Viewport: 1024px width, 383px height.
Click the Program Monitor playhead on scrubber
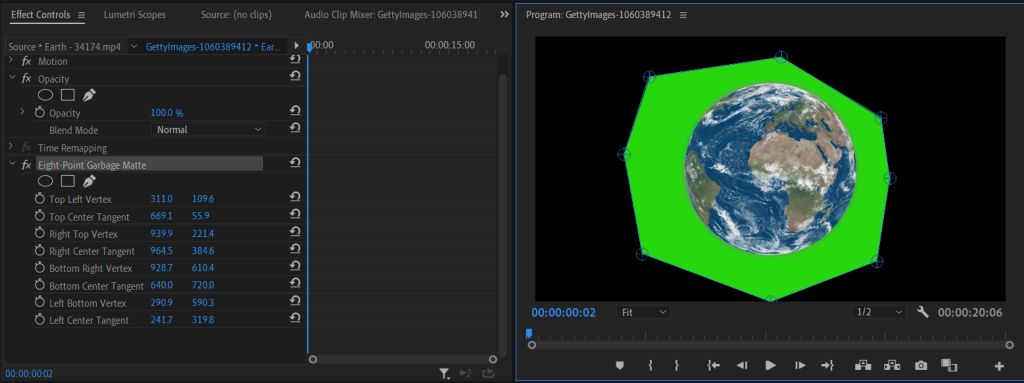pos(529,333)
